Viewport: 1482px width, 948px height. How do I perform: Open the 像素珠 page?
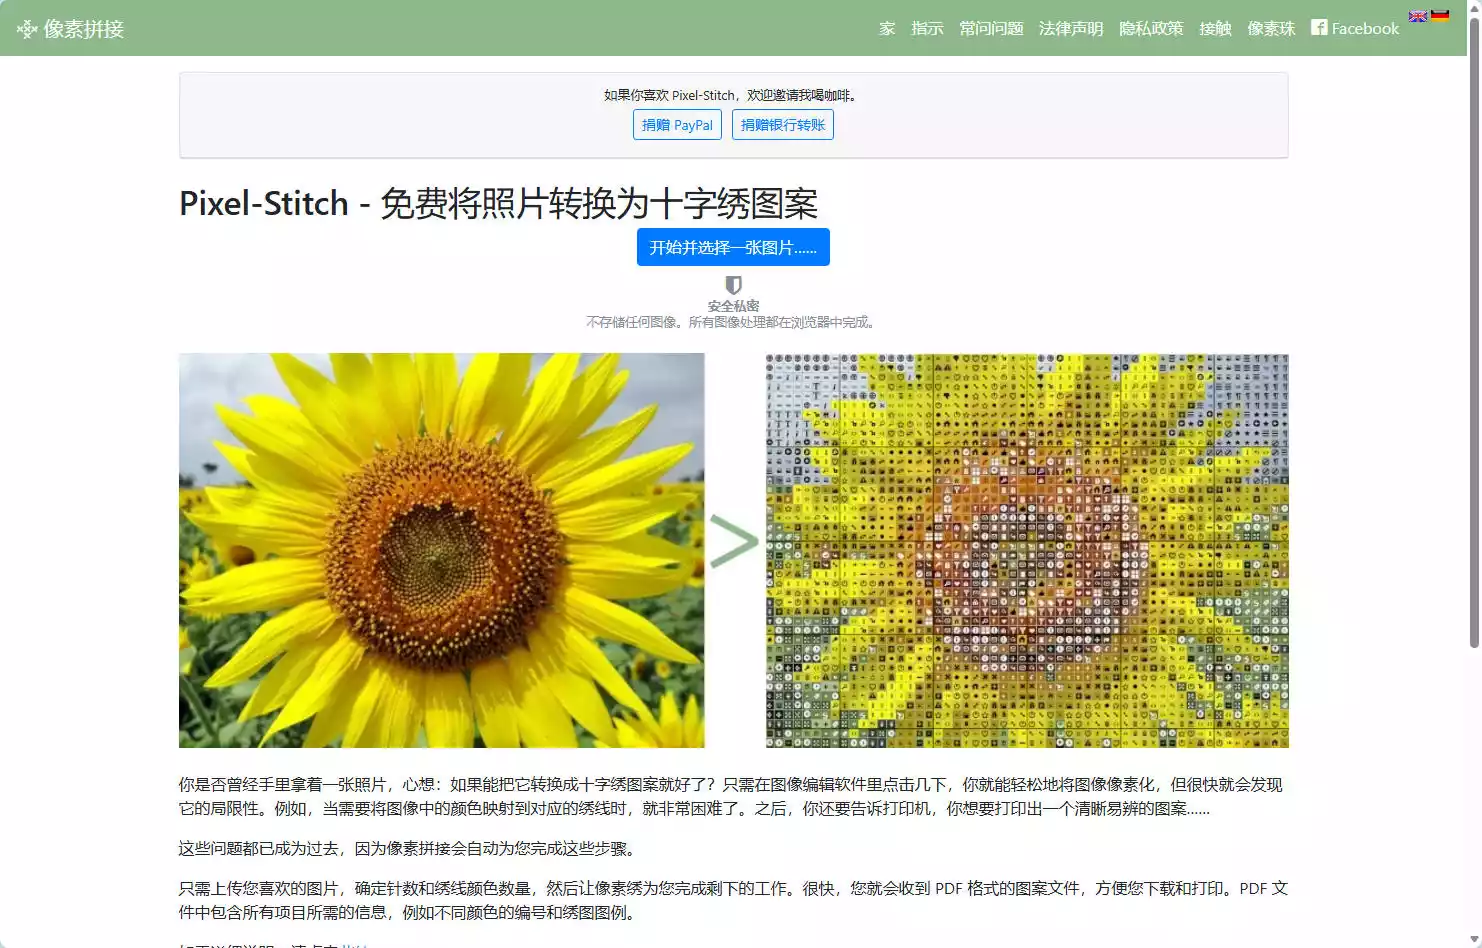point(1271,28)
